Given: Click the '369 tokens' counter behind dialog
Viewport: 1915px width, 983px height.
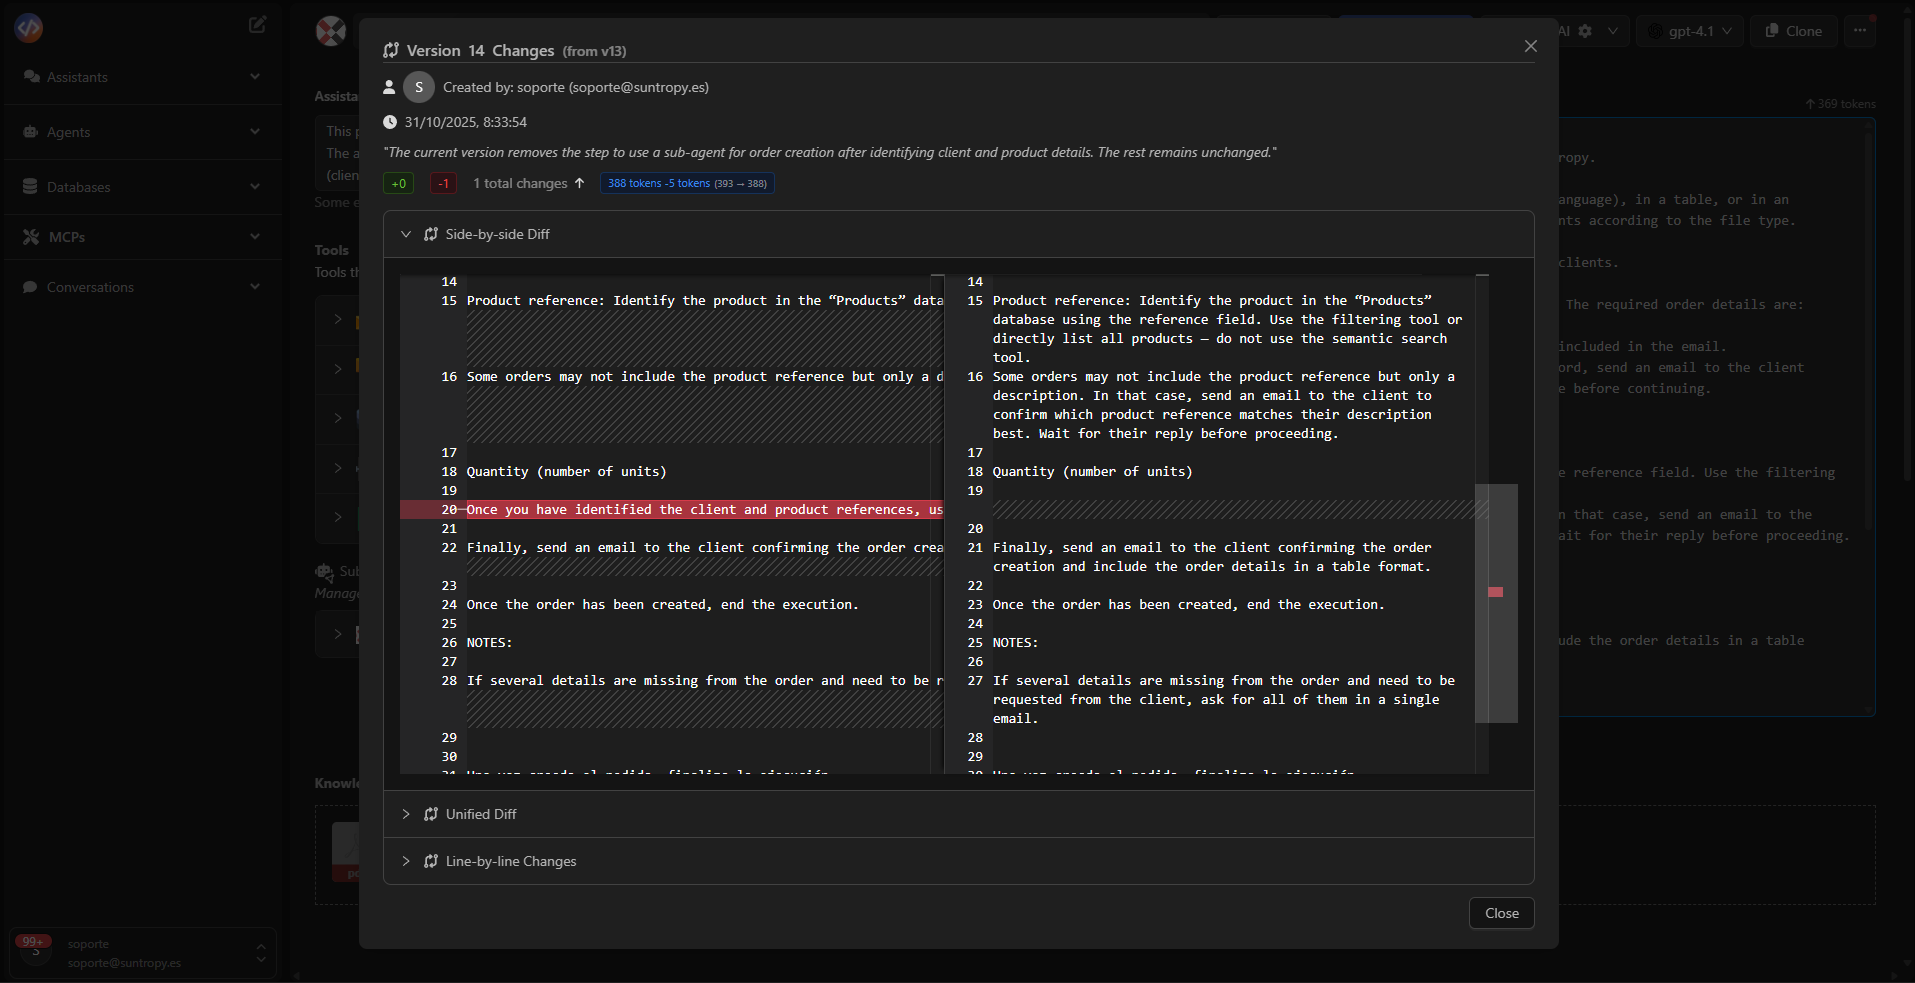Looking at the screenshot, I should [x=1841, y=104].
